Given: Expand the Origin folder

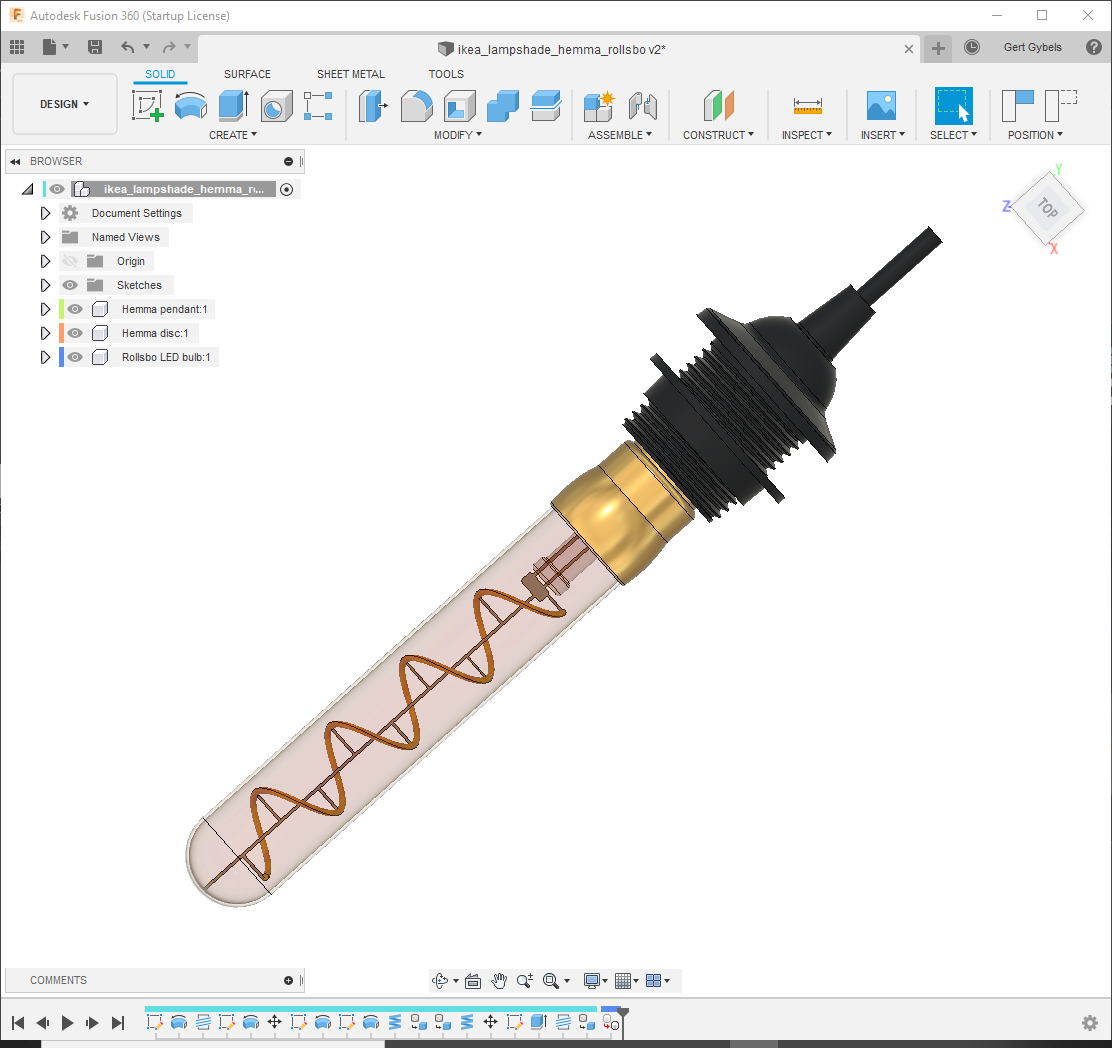Looking at the screenshot, I should pos(45,261).
